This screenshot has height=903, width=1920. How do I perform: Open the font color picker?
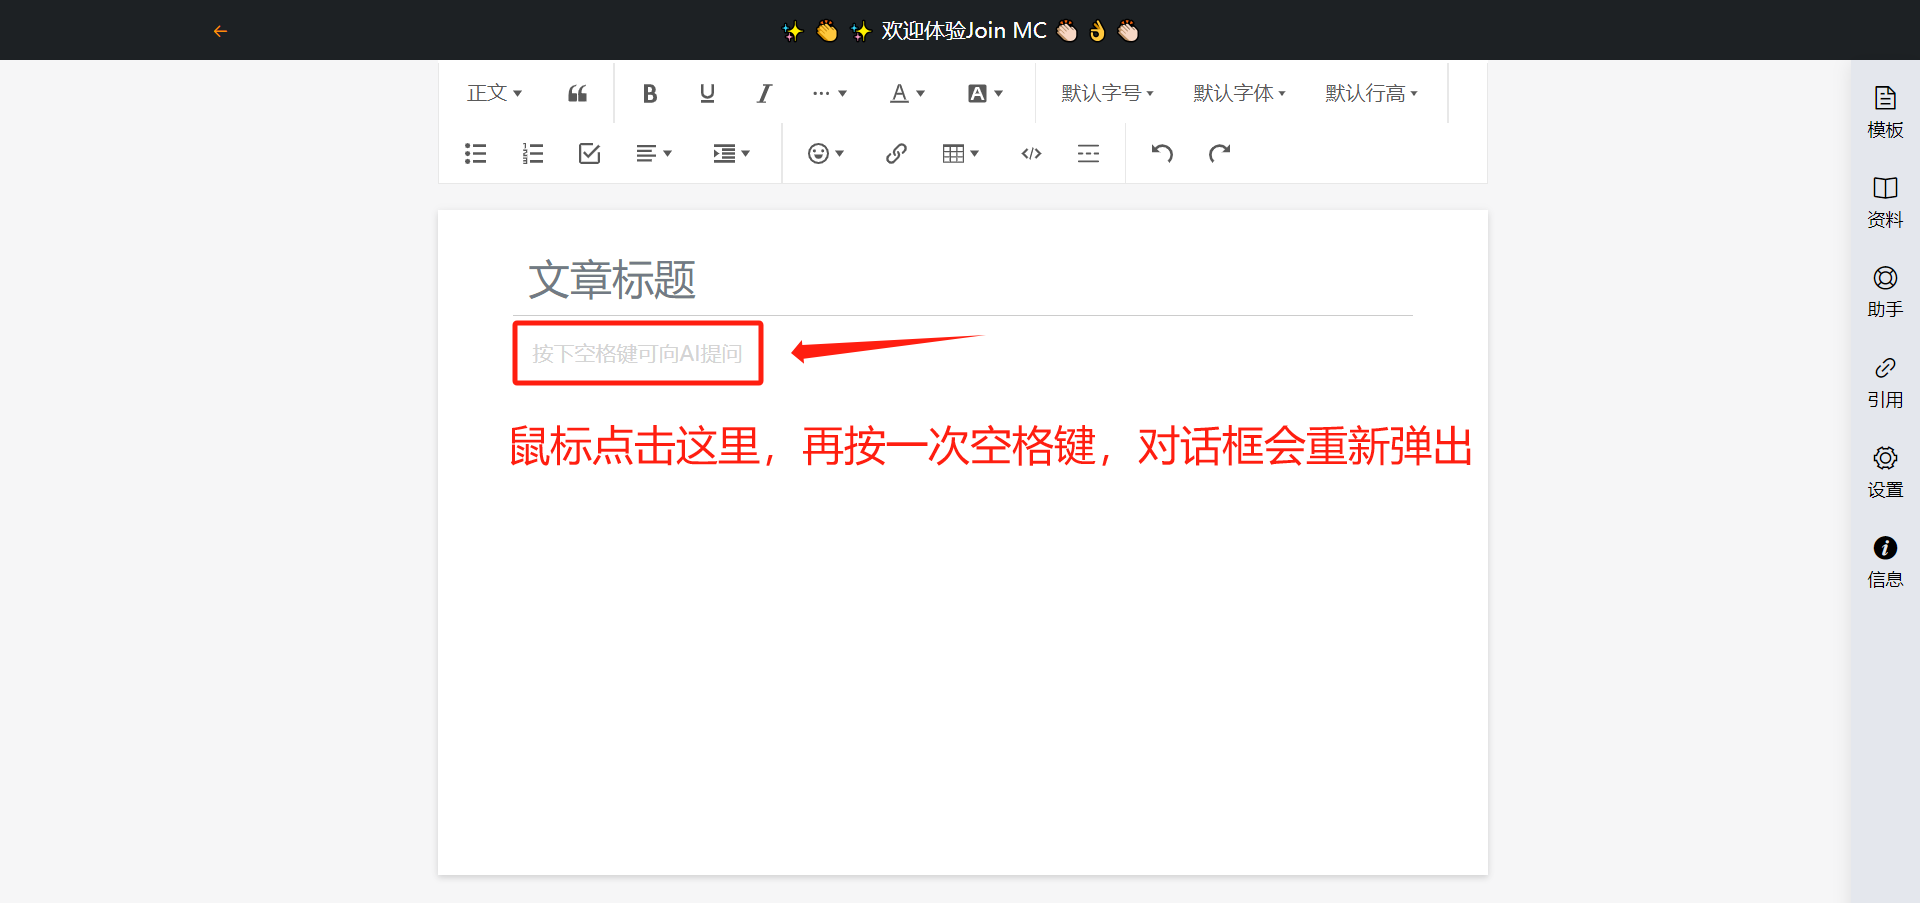click(907, 94)
